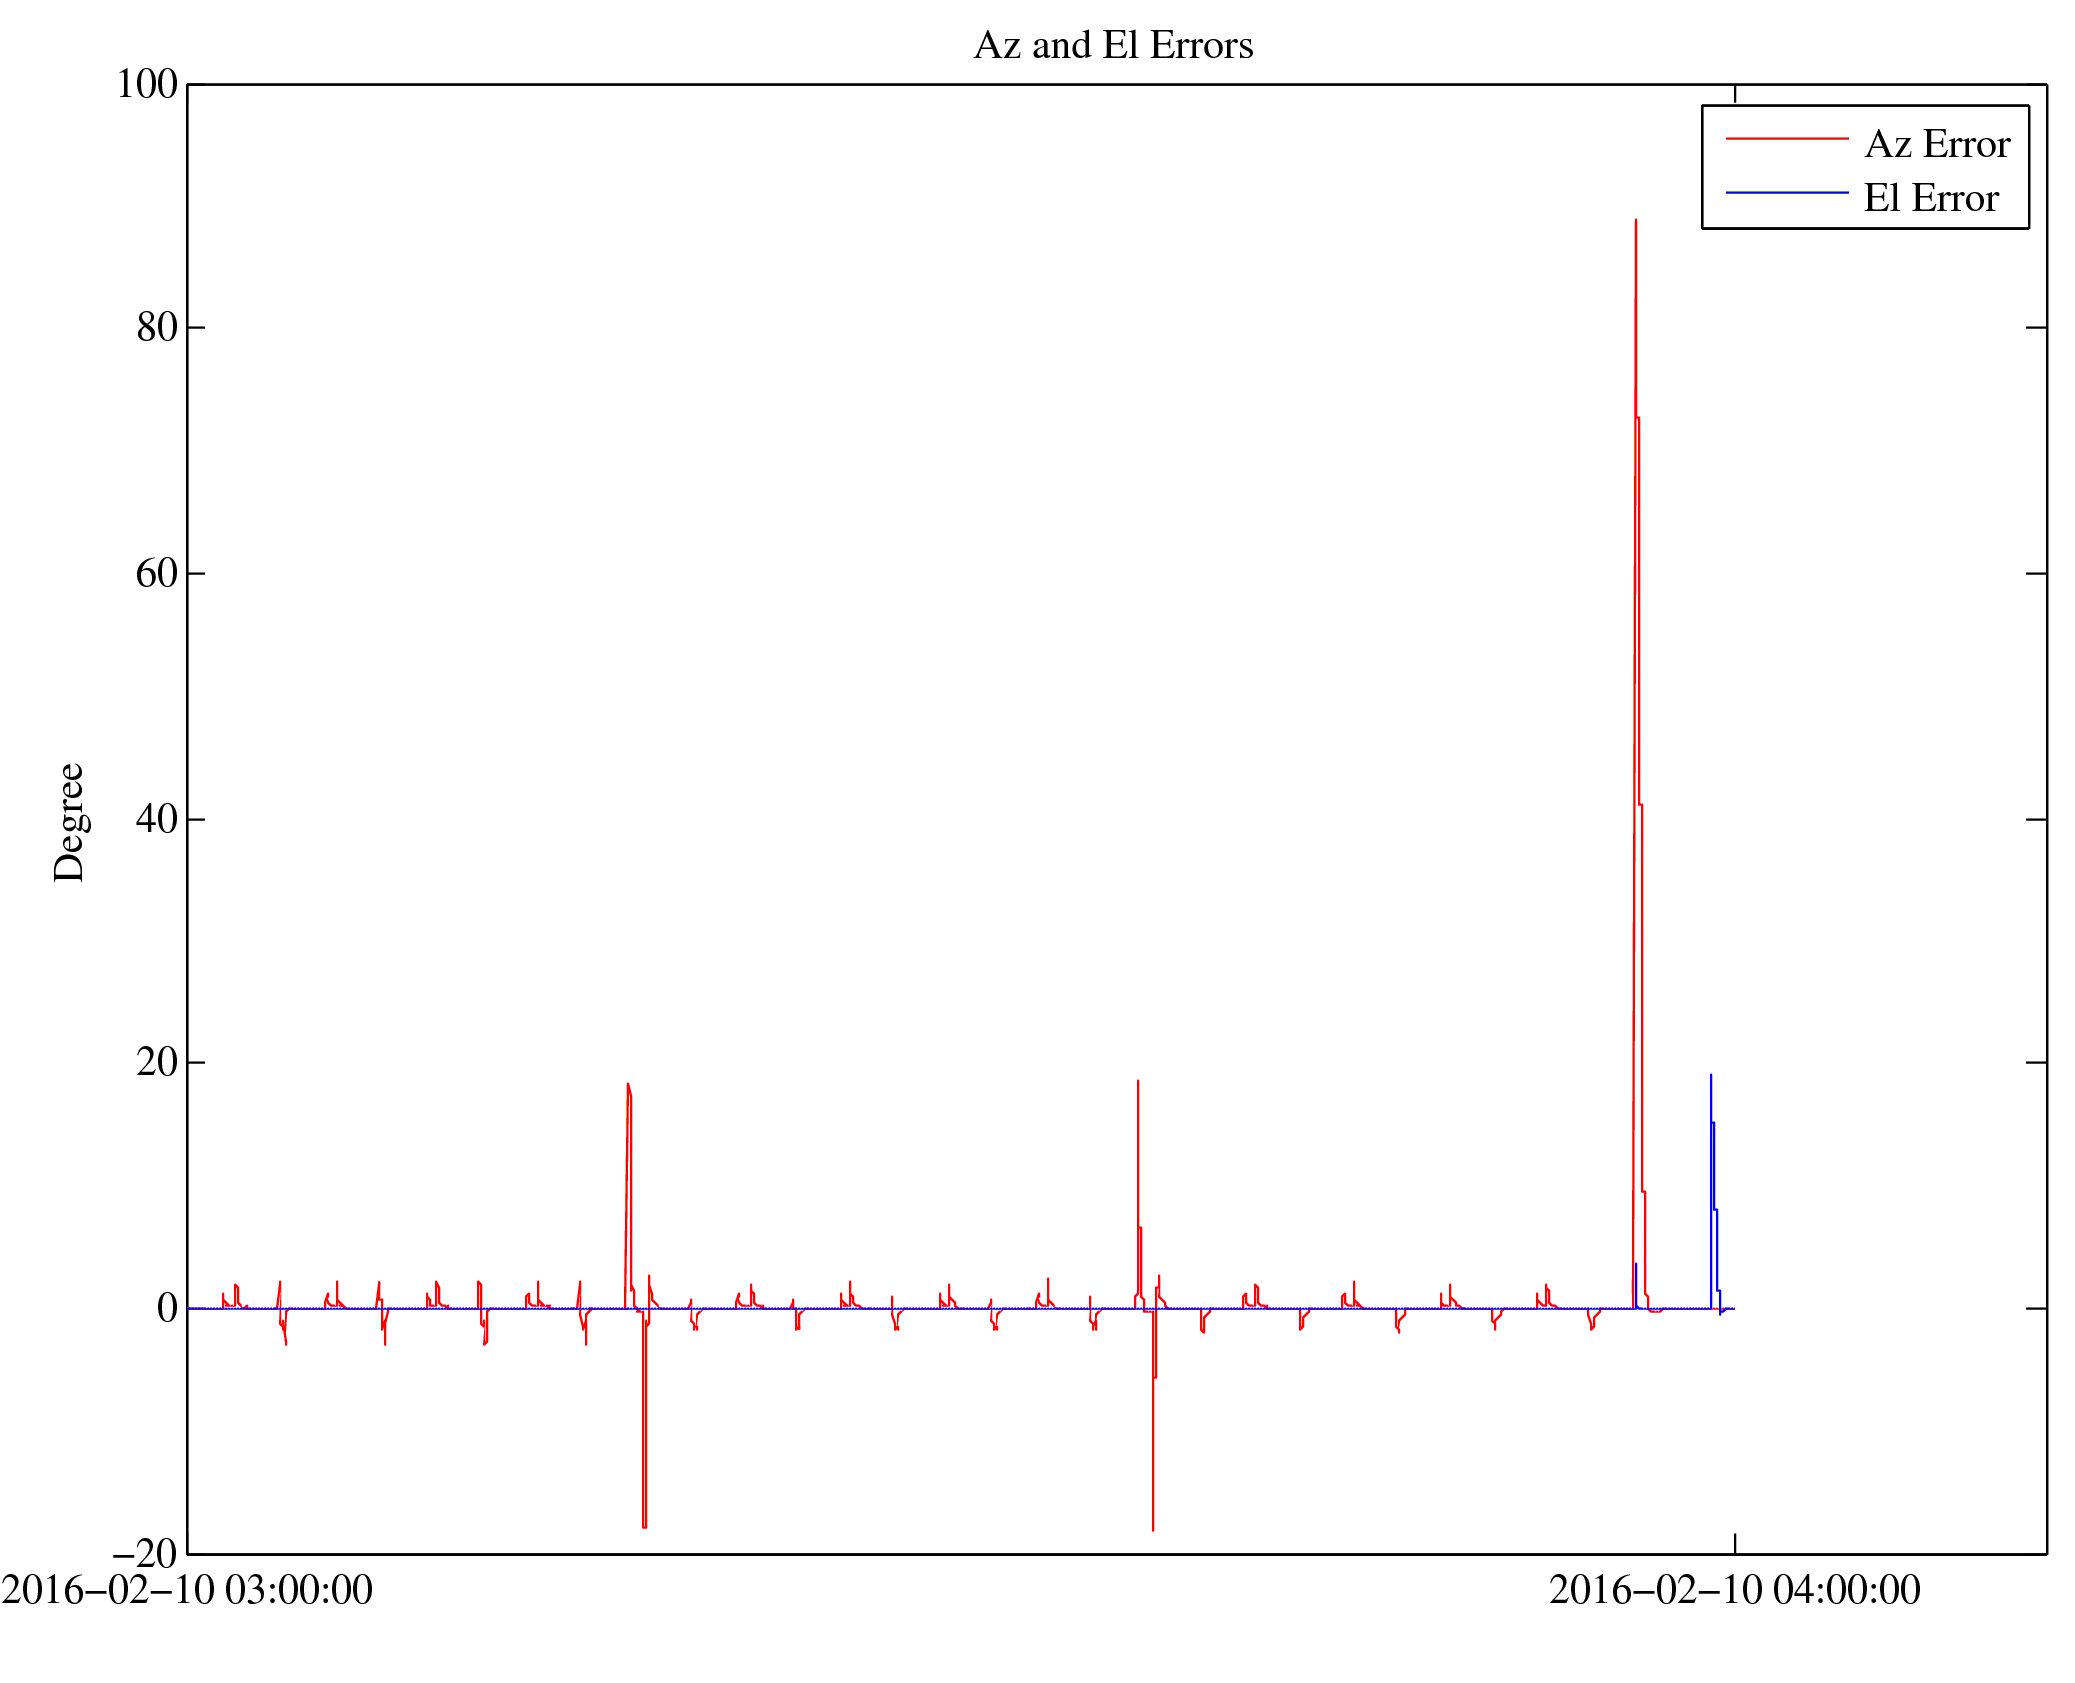This screenshot has width=2075, height=1683.
Task: Click the 'Az Error' legend label
Action: pyautogui.click(x=1936, y=145)
